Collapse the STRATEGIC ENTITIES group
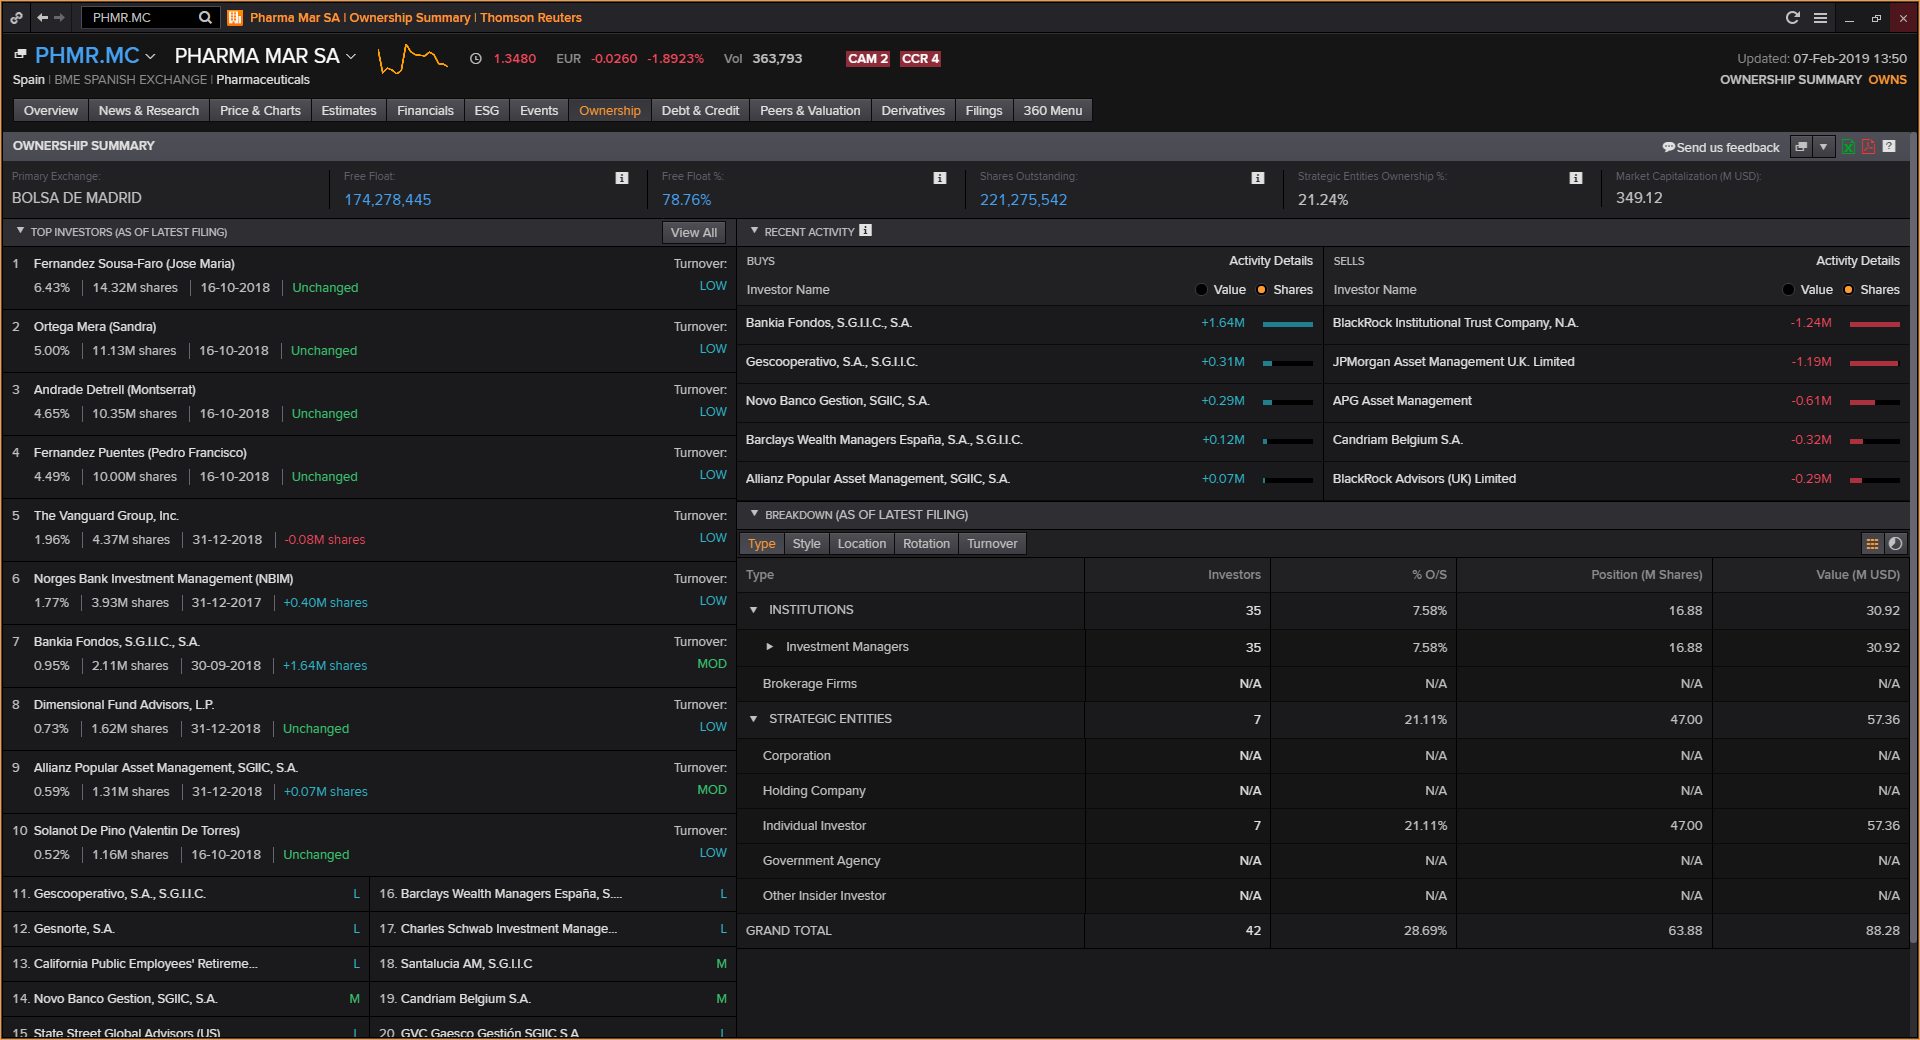The height and width of the screenshot is (1040, 1920). [754, 719]
